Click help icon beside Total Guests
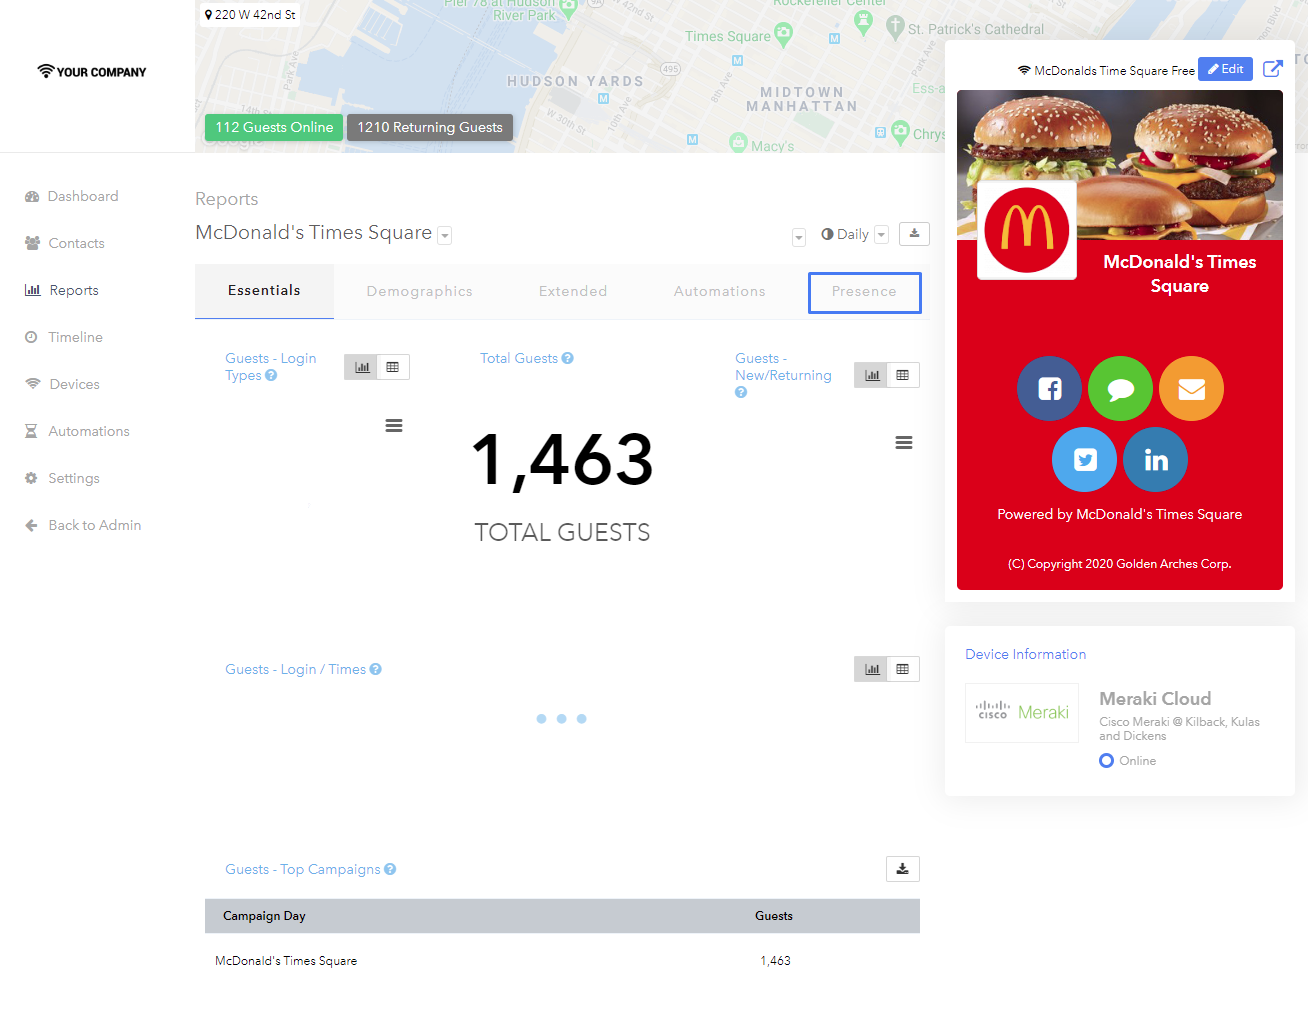1308x1017 pixels. [x=568, y=358]
